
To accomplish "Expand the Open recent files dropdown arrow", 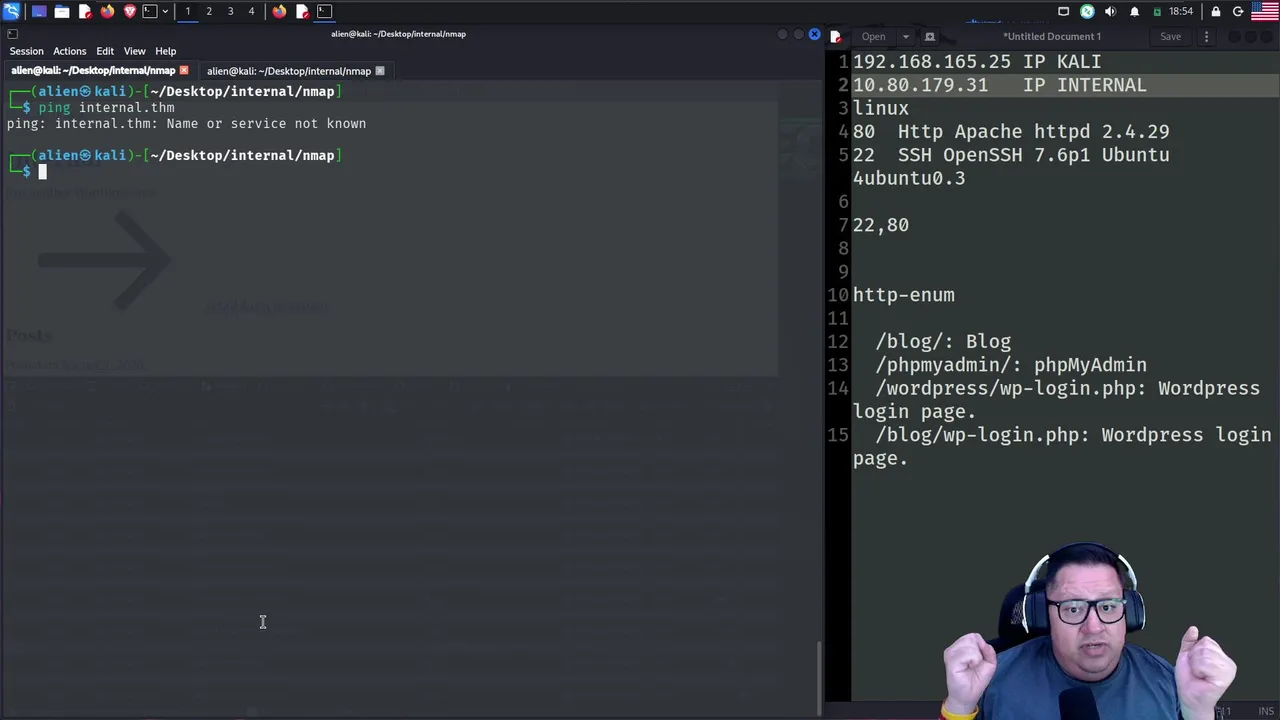I will click(905, 37).
